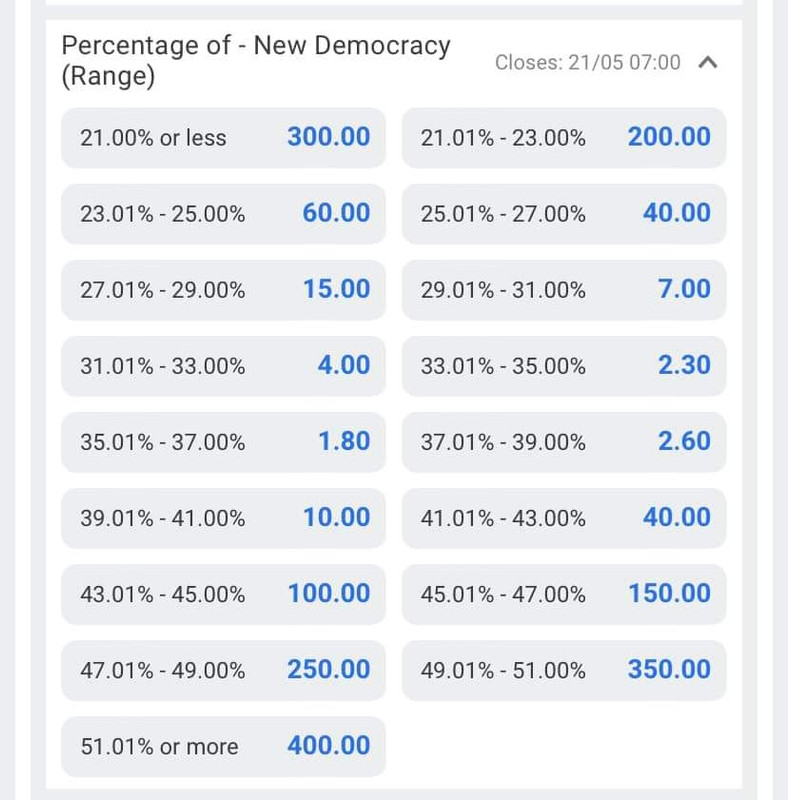Pick the 35.01% - 37.00% selection
This screenshot has height=800, width=788.
pyautogui.click(x=223, y=442)
